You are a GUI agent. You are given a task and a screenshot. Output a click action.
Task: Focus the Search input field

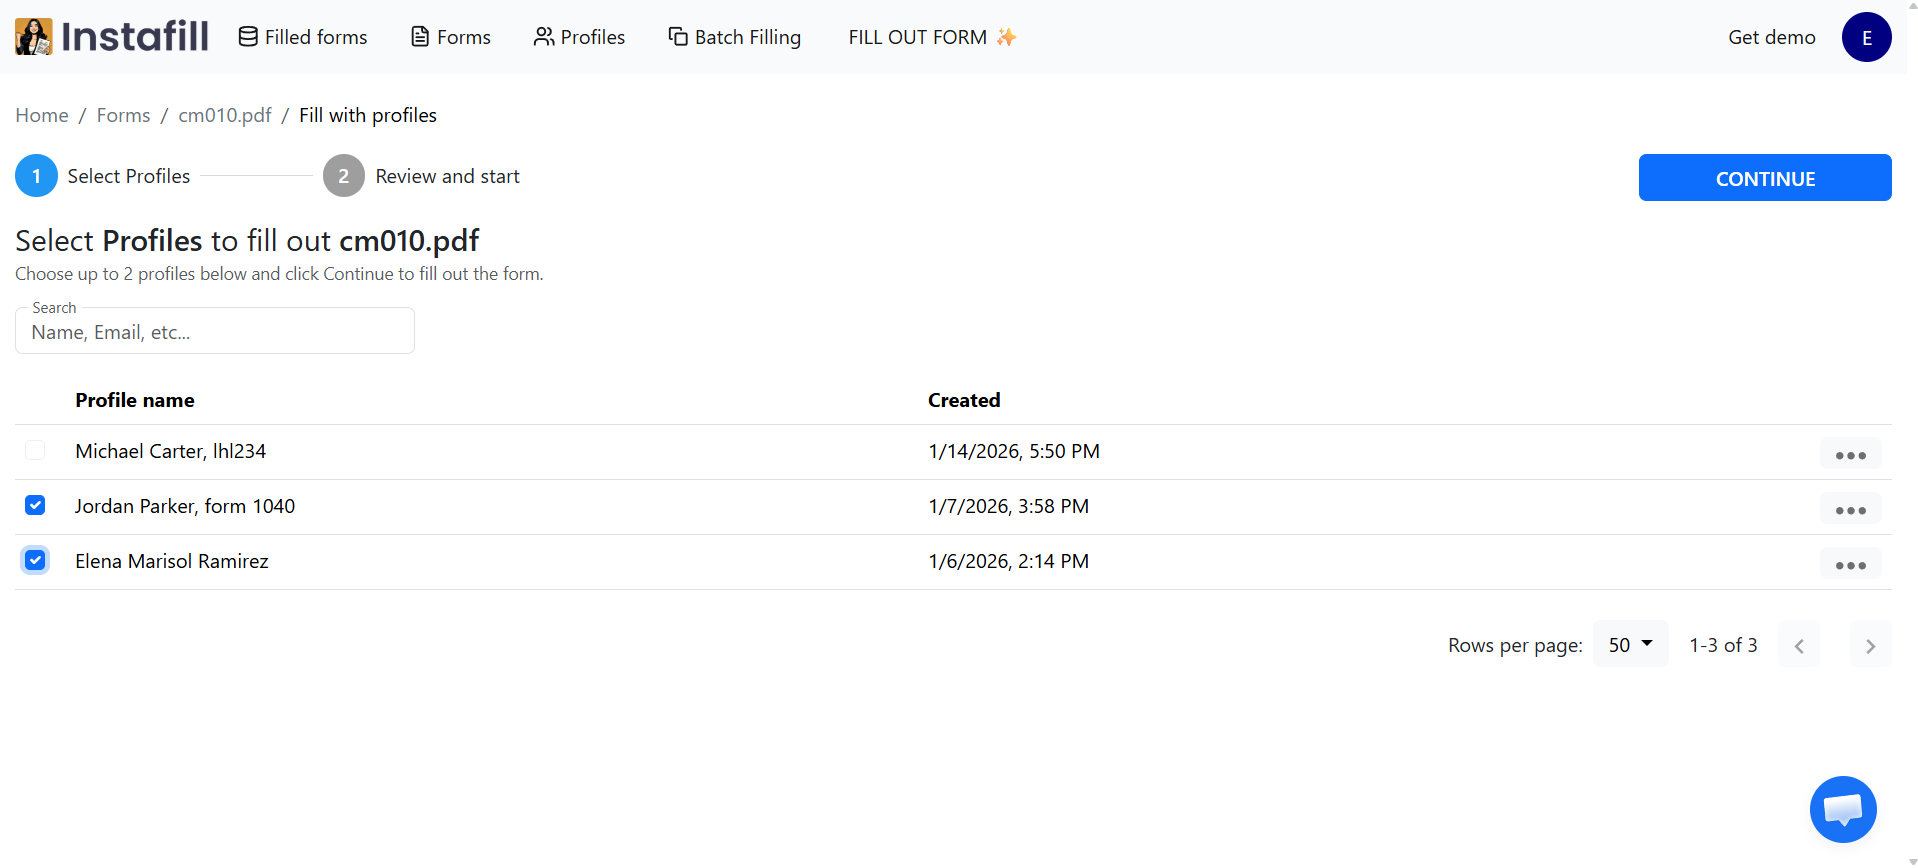coord(215,331)
